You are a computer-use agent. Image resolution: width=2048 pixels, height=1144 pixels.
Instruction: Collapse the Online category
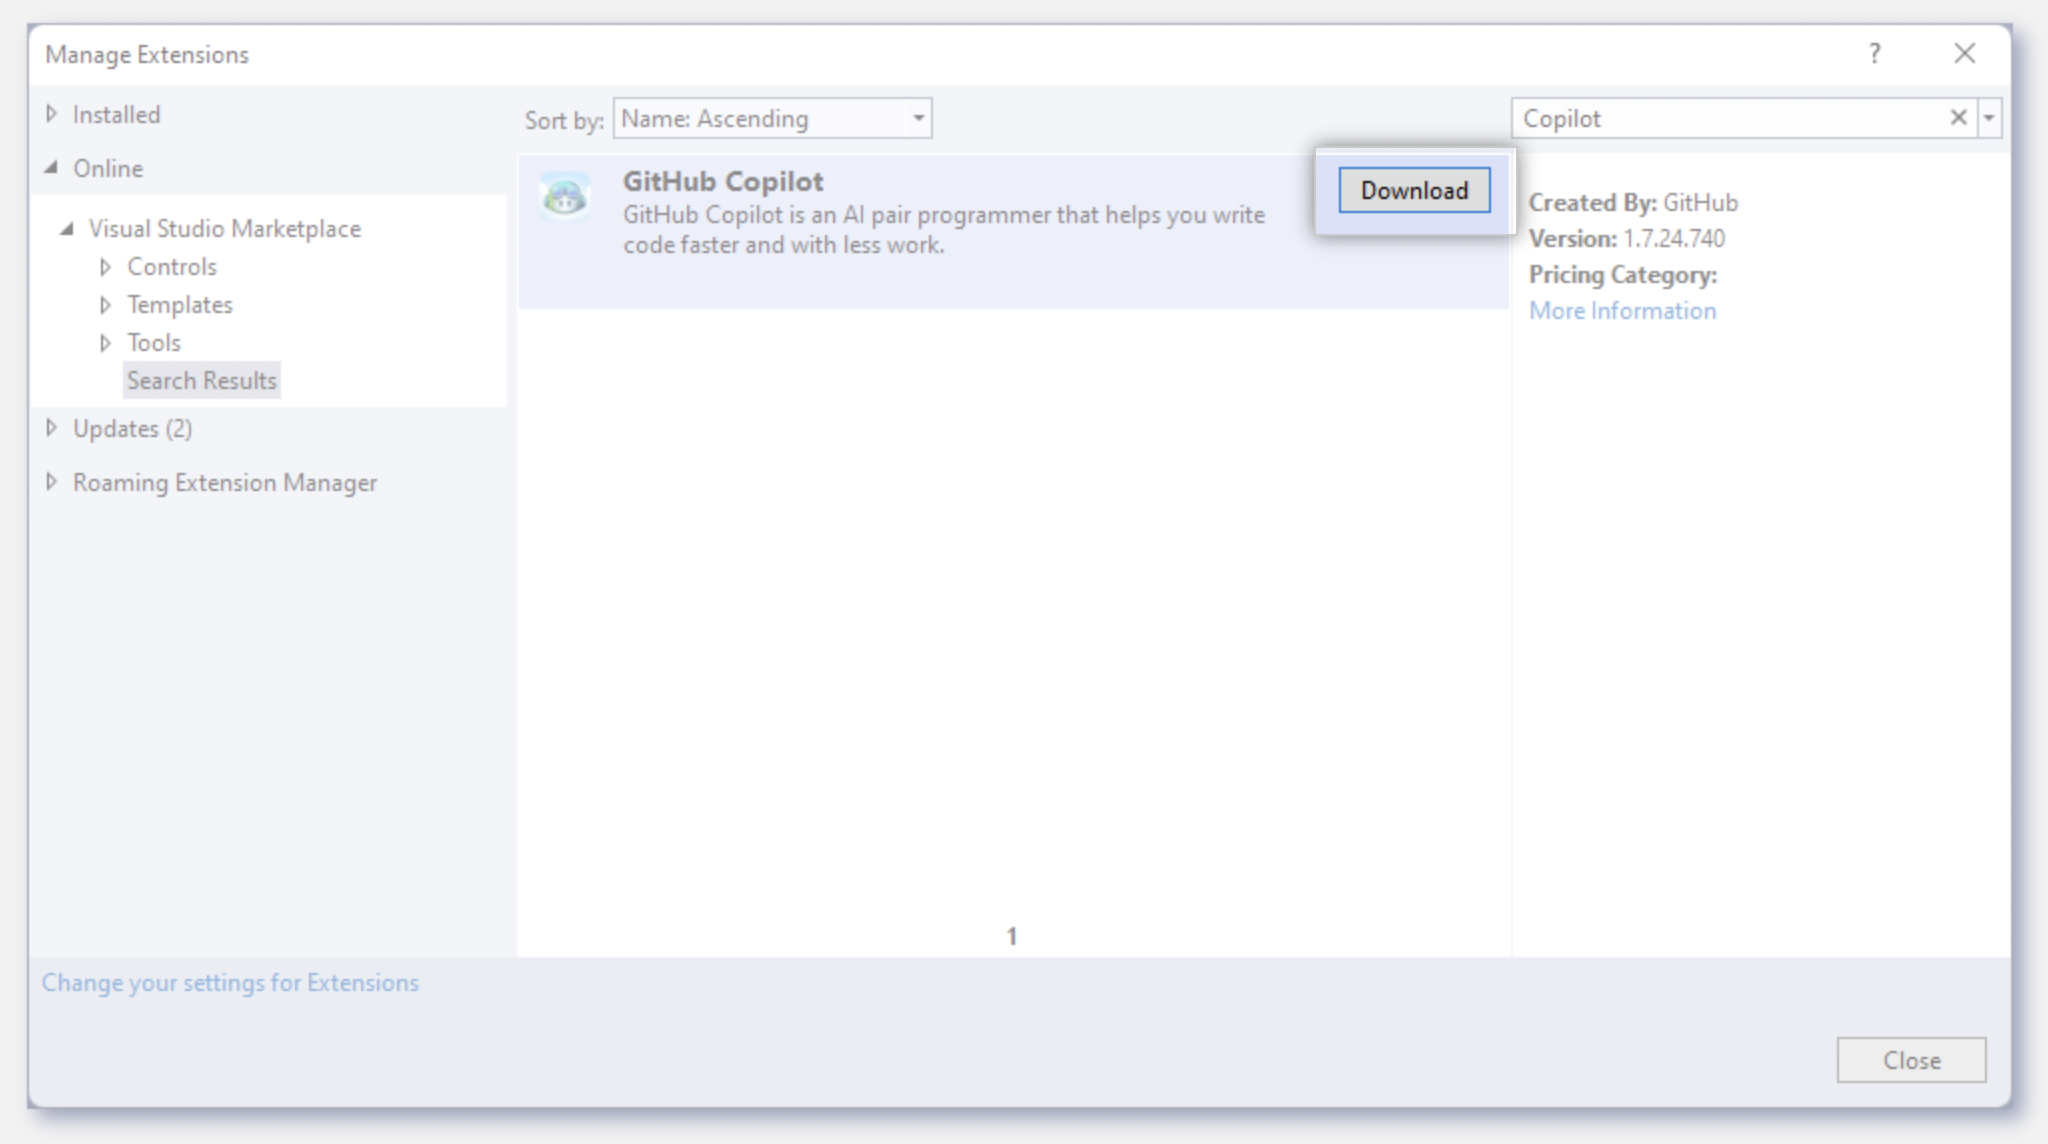pyautogui.click(x=51, y=168)
